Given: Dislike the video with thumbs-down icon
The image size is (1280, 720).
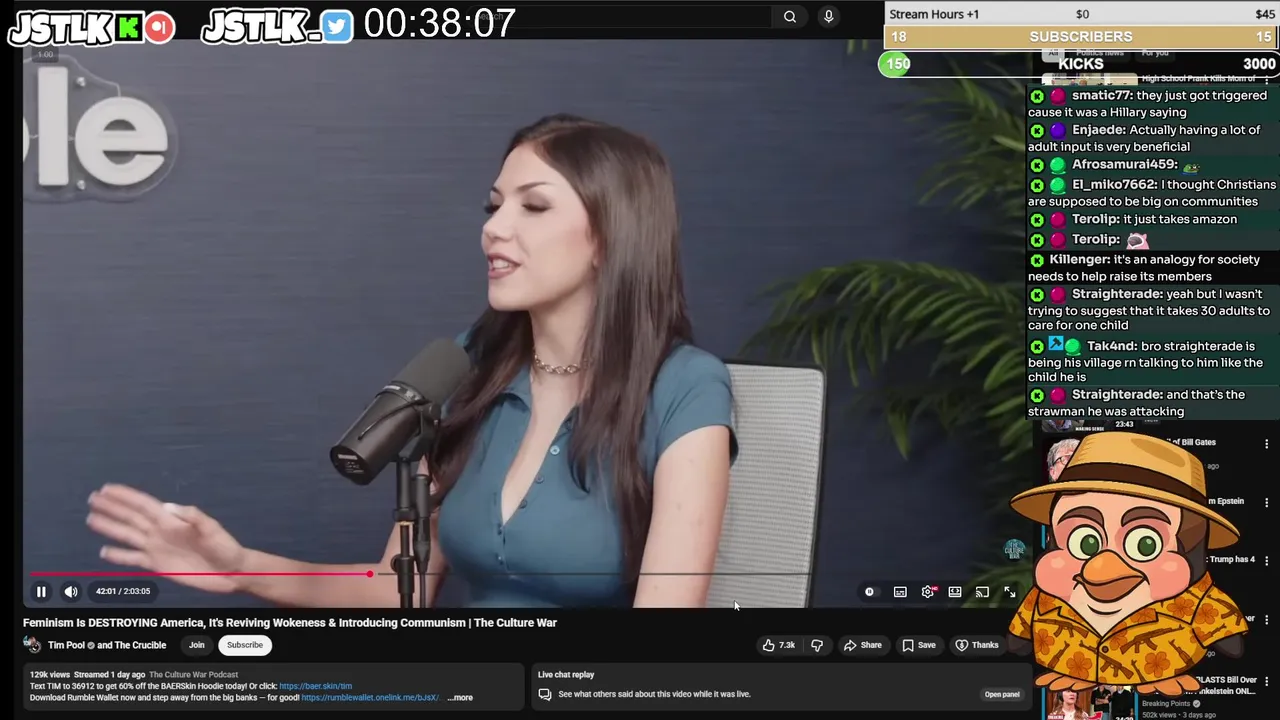Looking at the screenshot, I should pyautogui.click(x=817, y=645).
